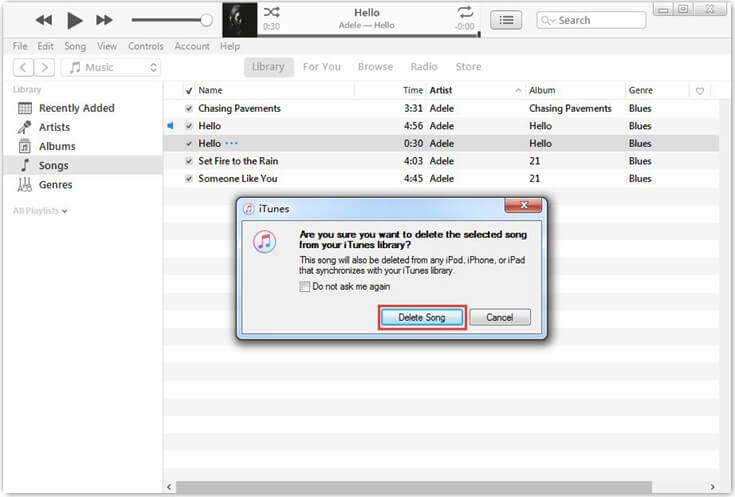Screen dimensions: 735x497
Task: Confirm with the Delete Song button
Action: point(421,317)
